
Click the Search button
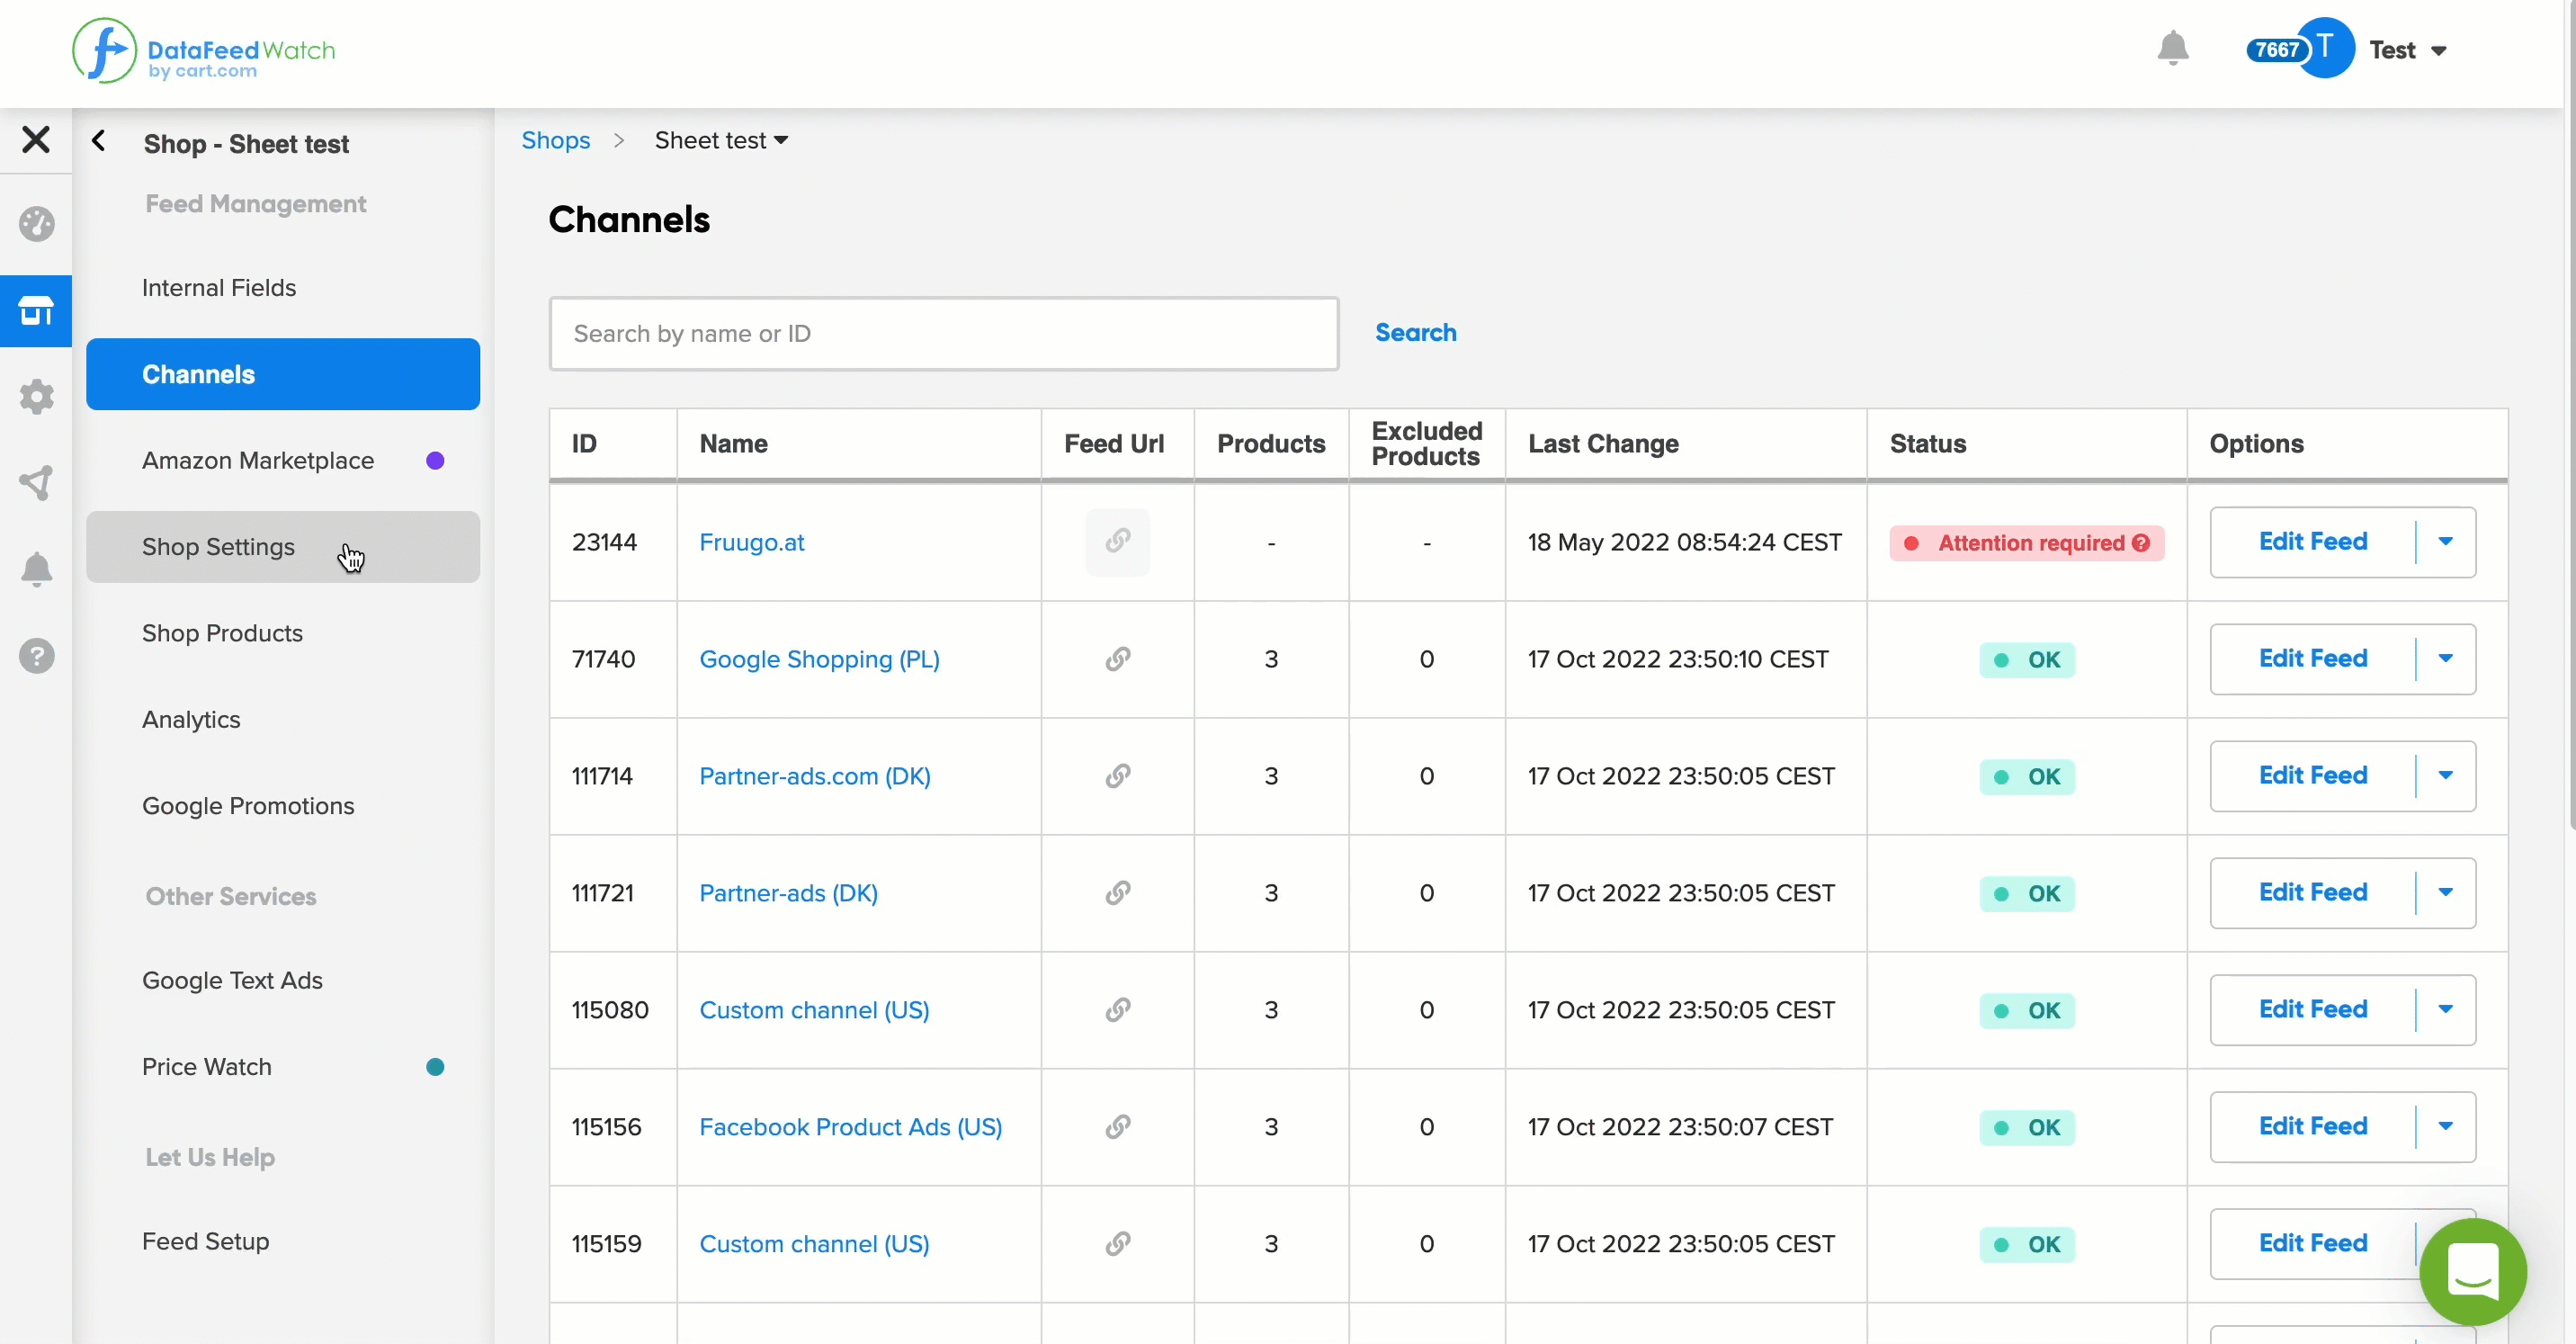(1415, 333)
